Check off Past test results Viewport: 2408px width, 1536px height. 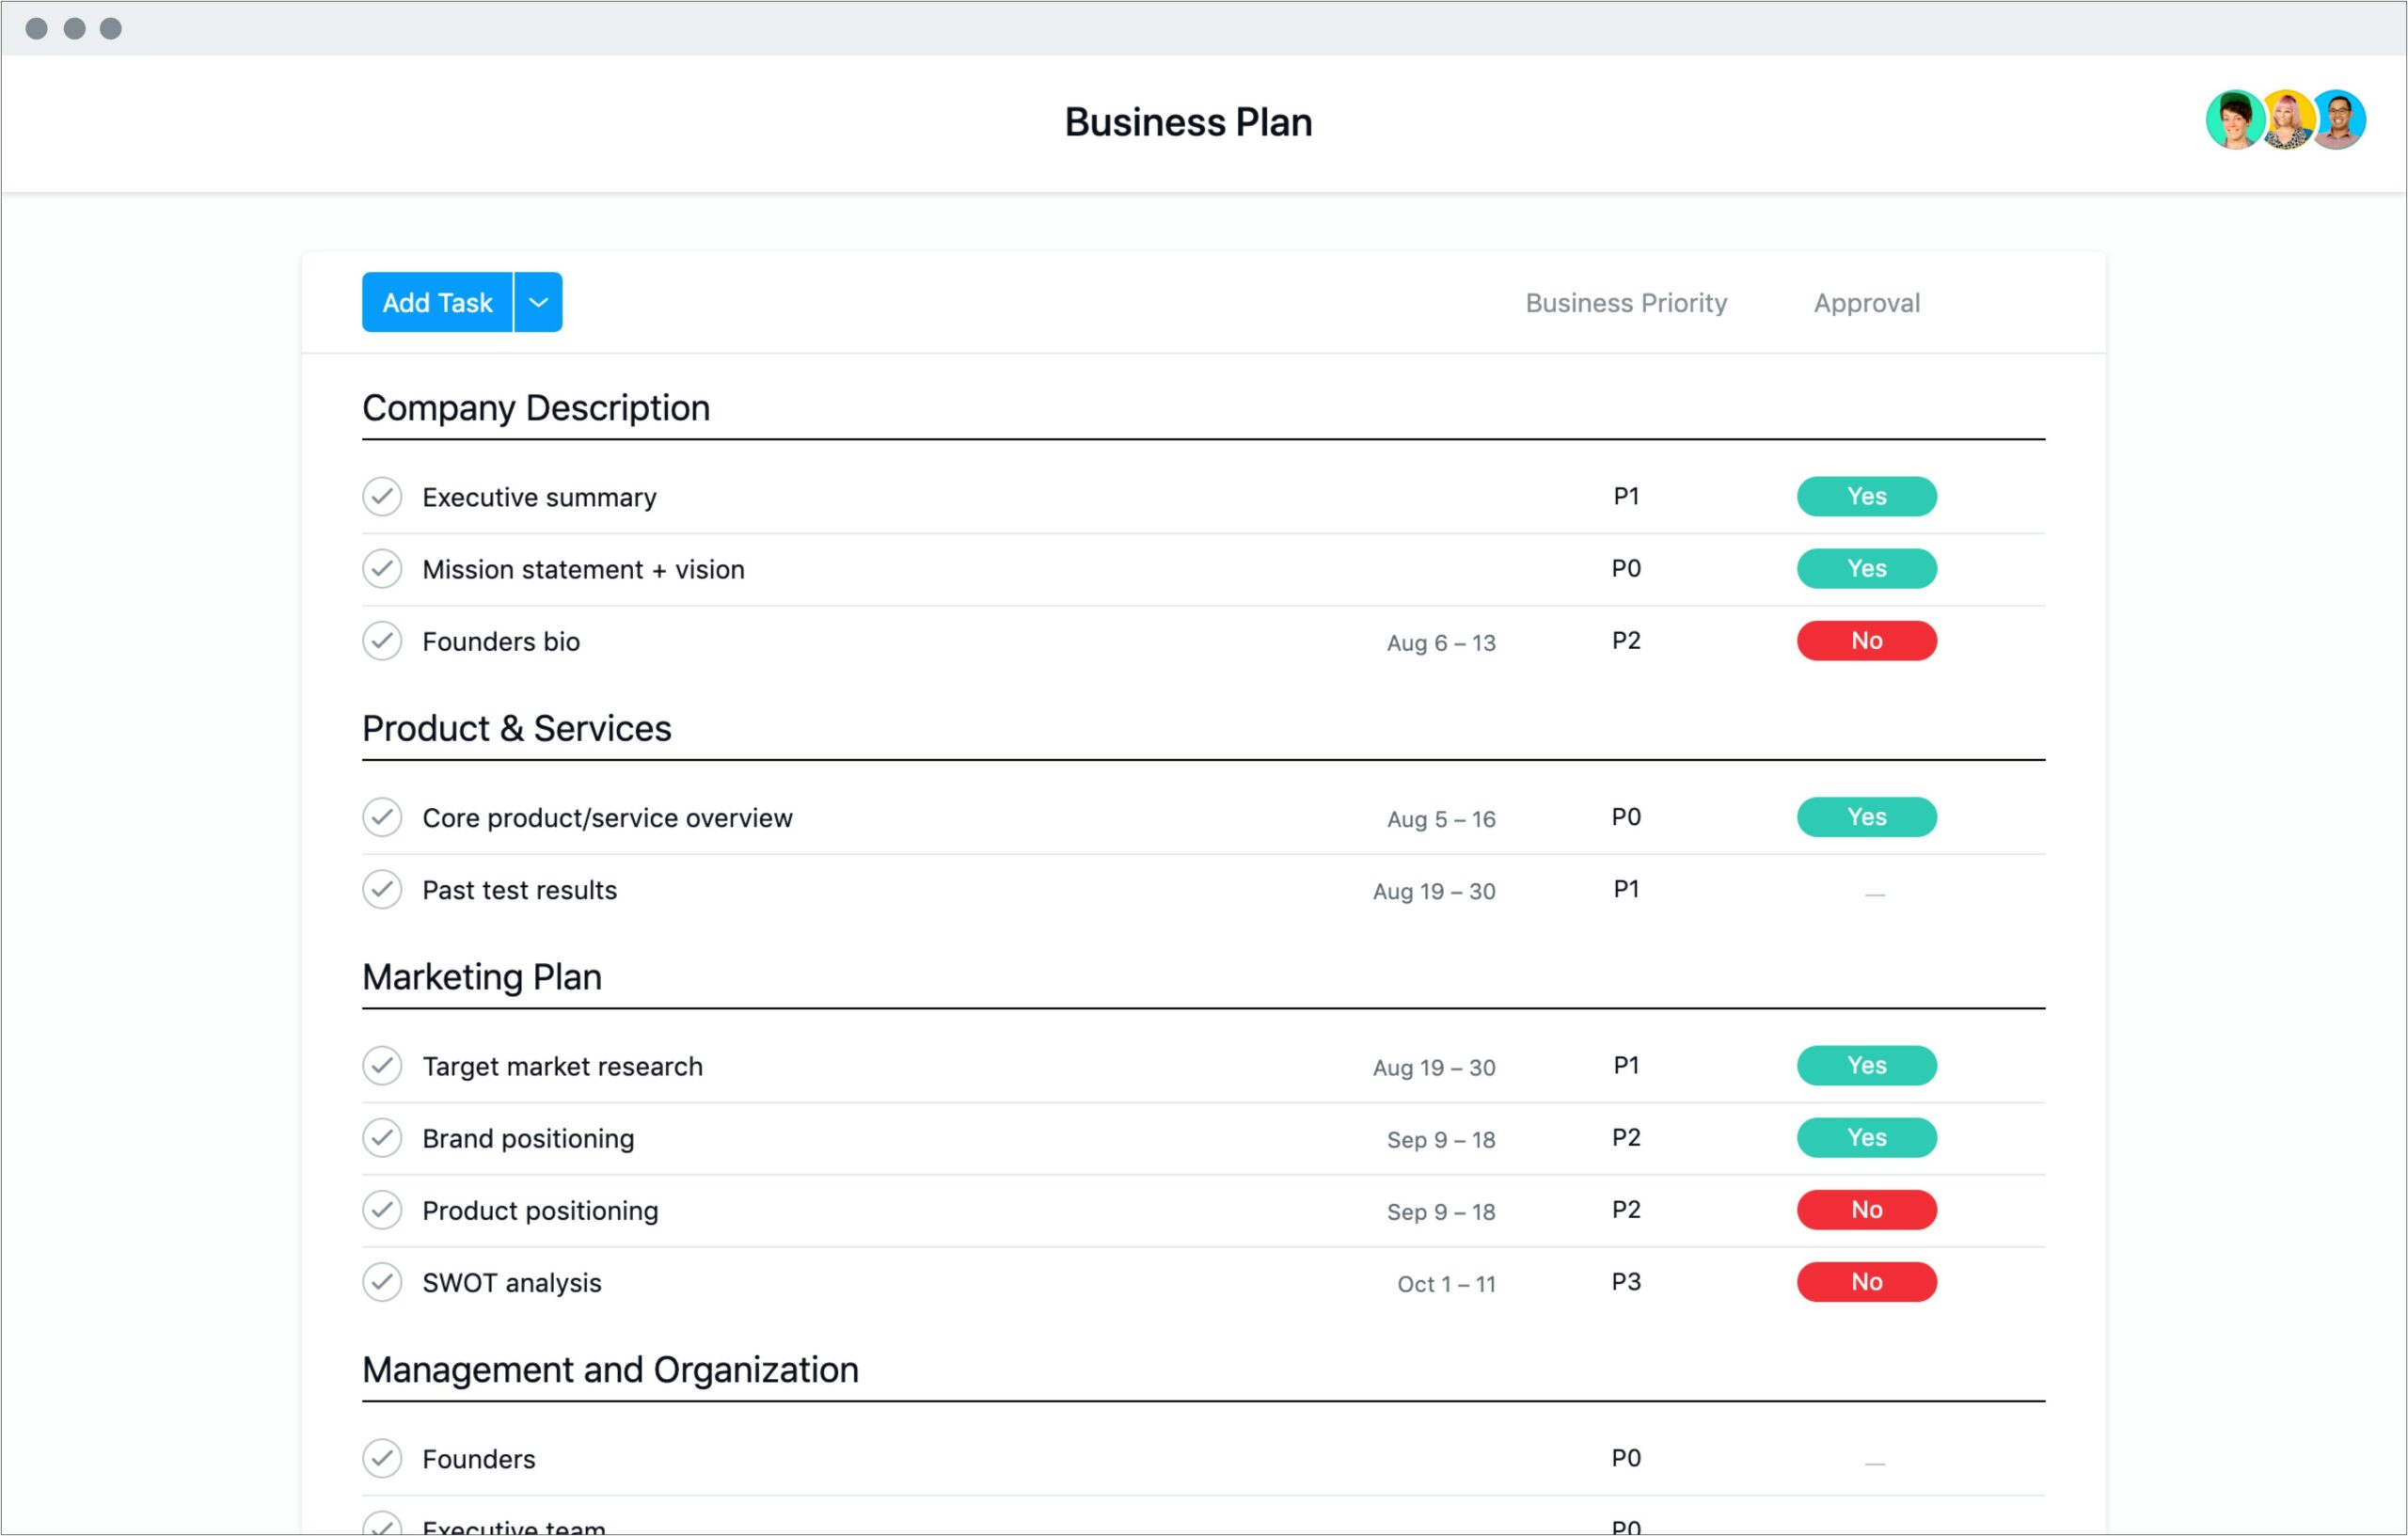(382, 889)
